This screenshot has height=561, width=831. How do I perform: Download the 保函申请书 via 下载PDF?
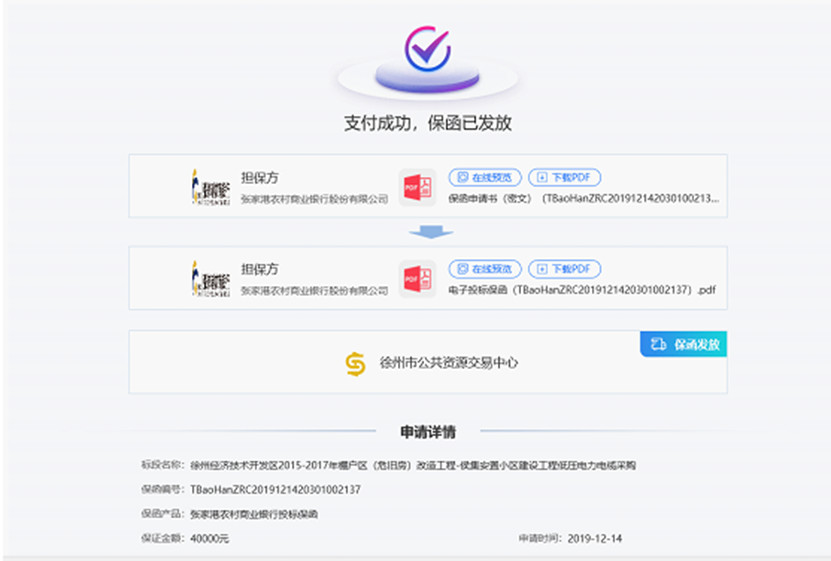[x=564, y=177]
